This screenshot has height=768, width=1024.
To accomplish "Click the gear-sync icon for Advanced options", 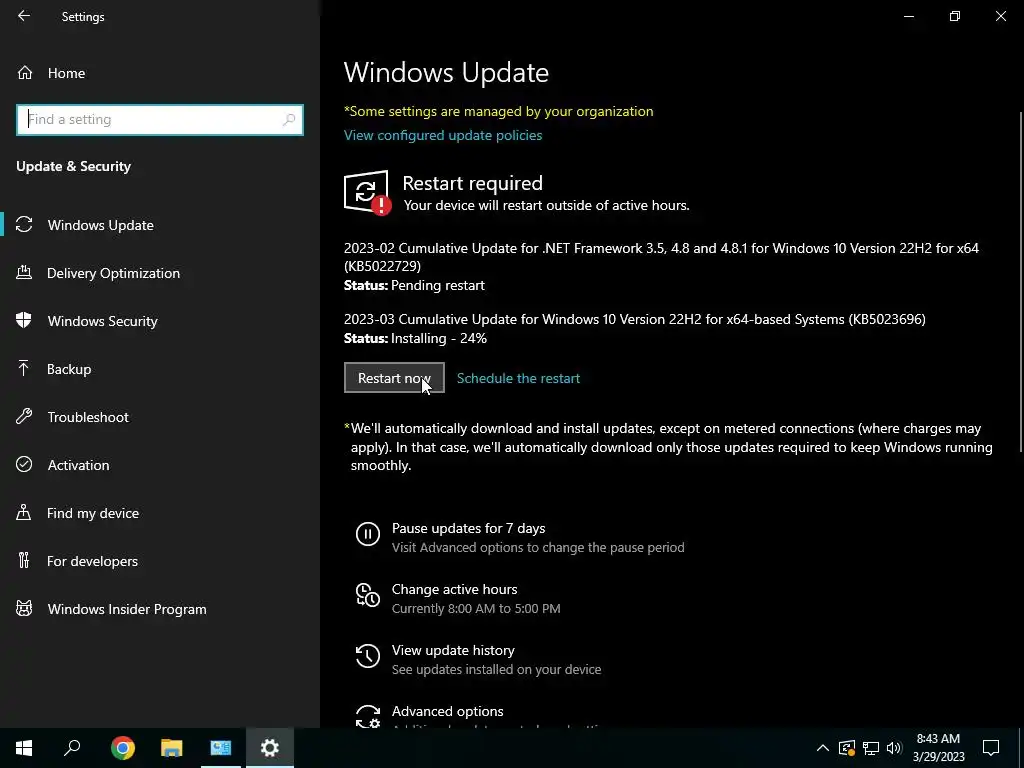I will pyautogui.click(x=368, y=716).
